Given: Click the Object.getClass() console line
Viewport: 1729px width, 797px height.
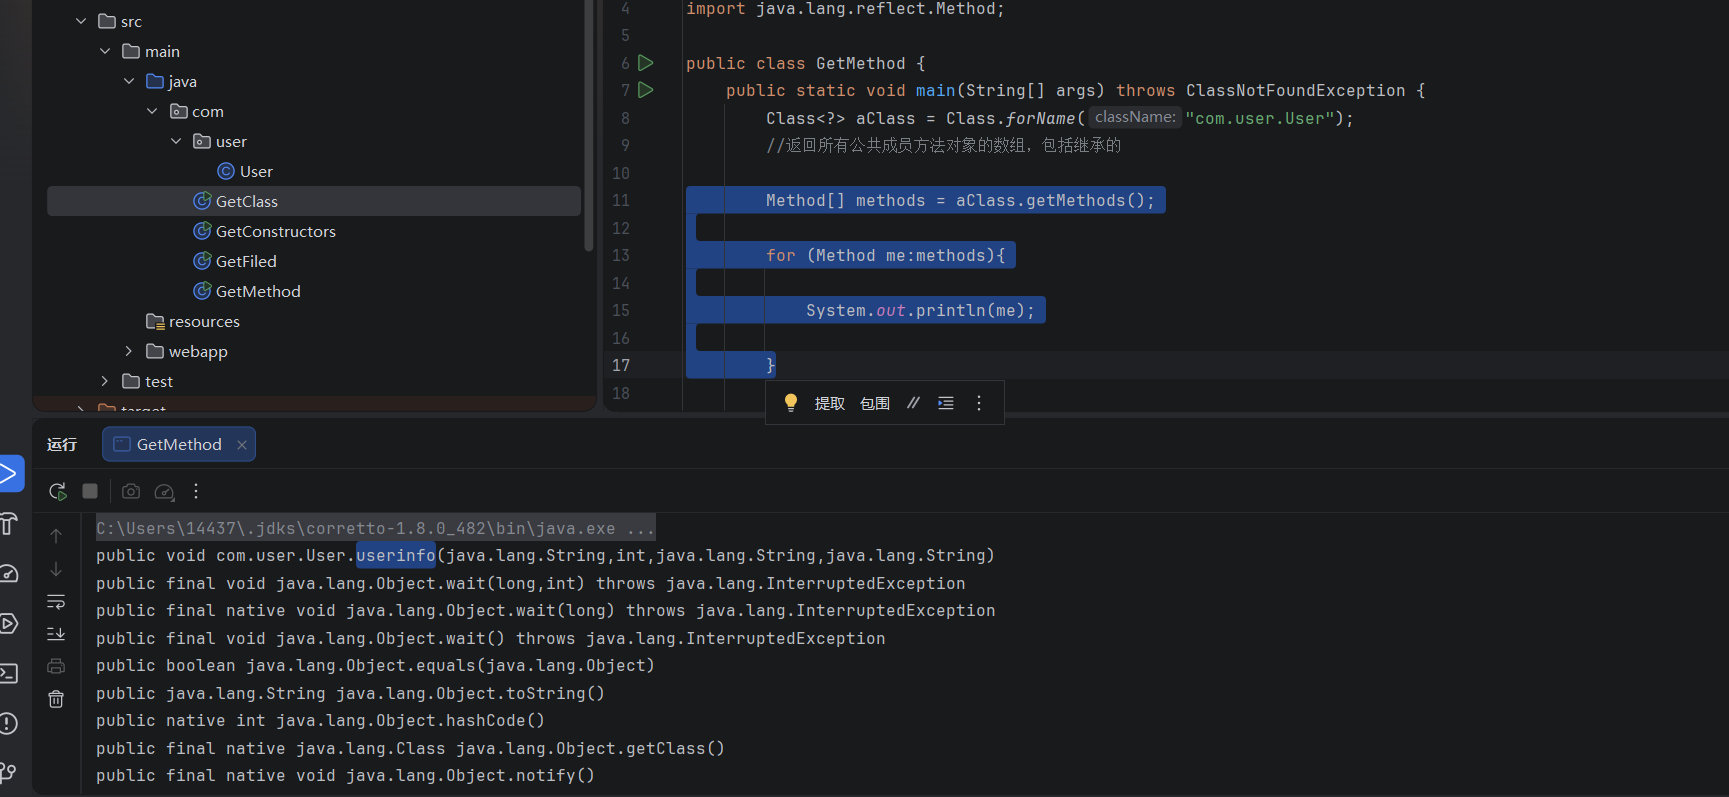Looking at the screenshot, I should (x=410, y=748).
